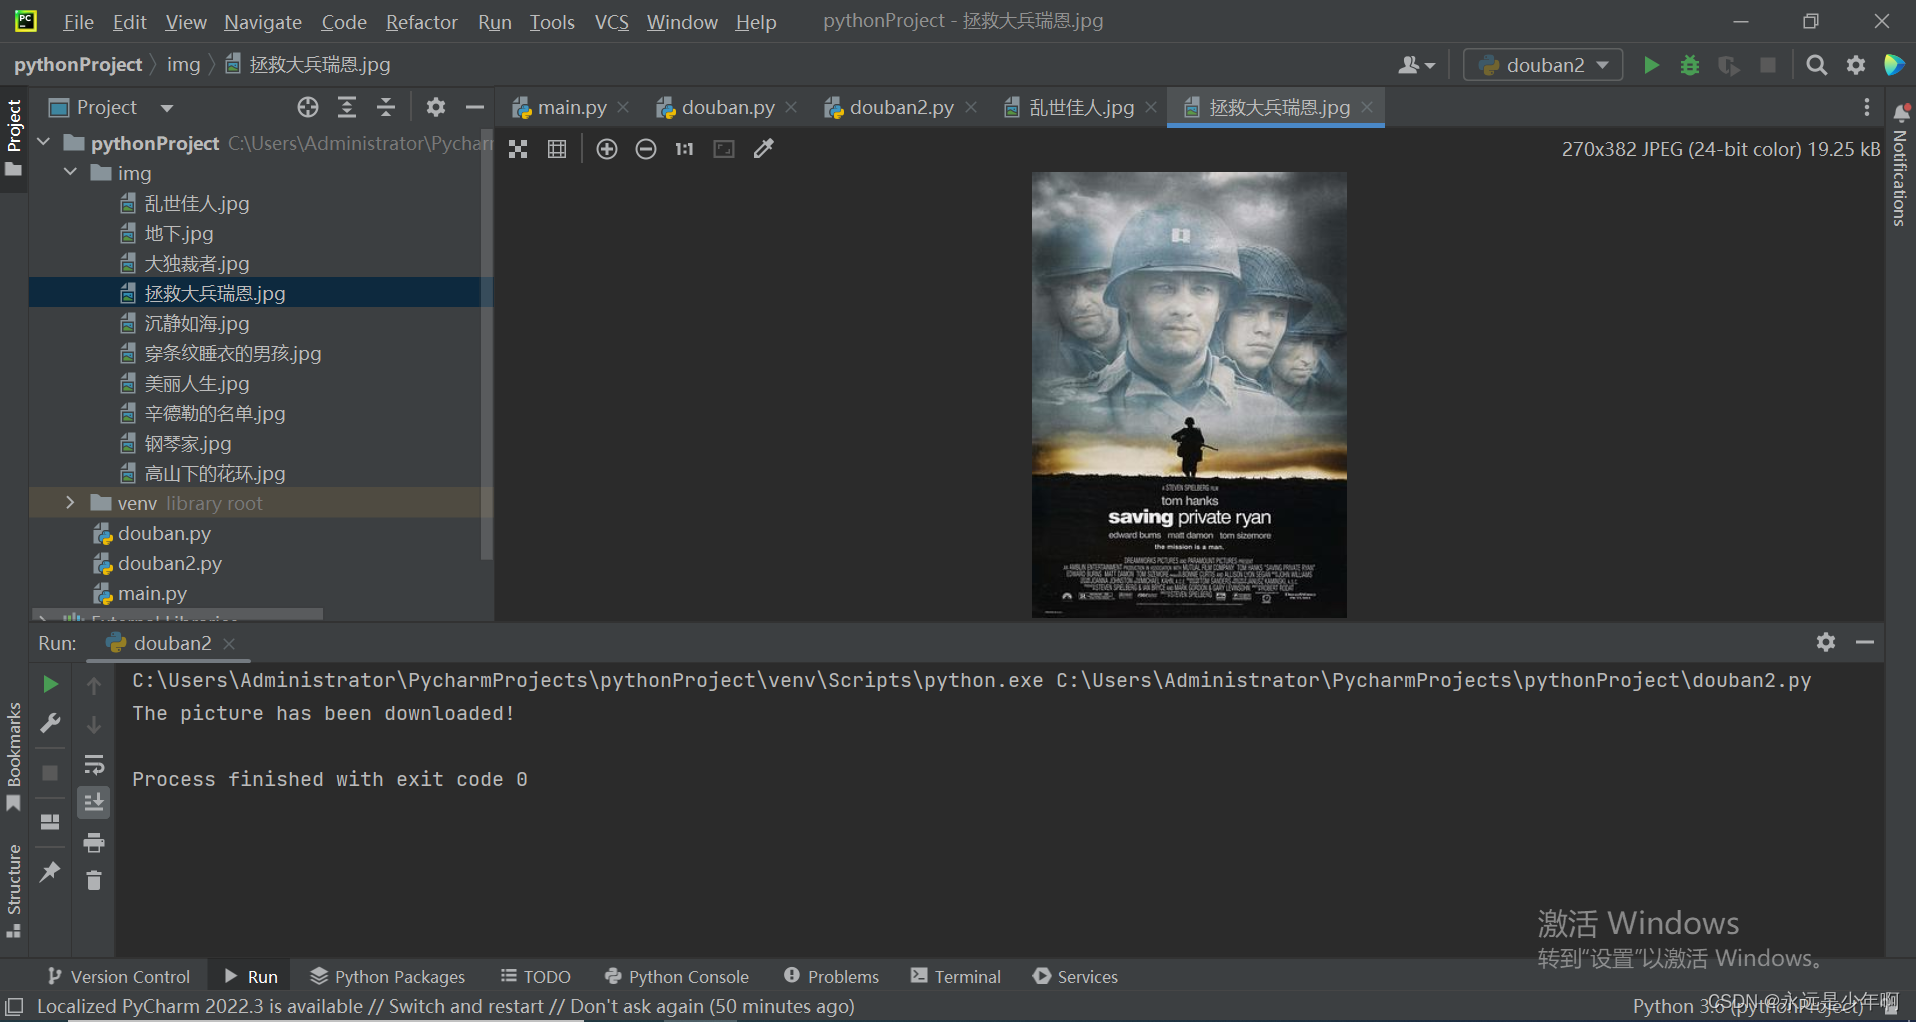Open Version Control tool window
Viewport: 1916px width, 1022px height.
click(x=119, y=976)
